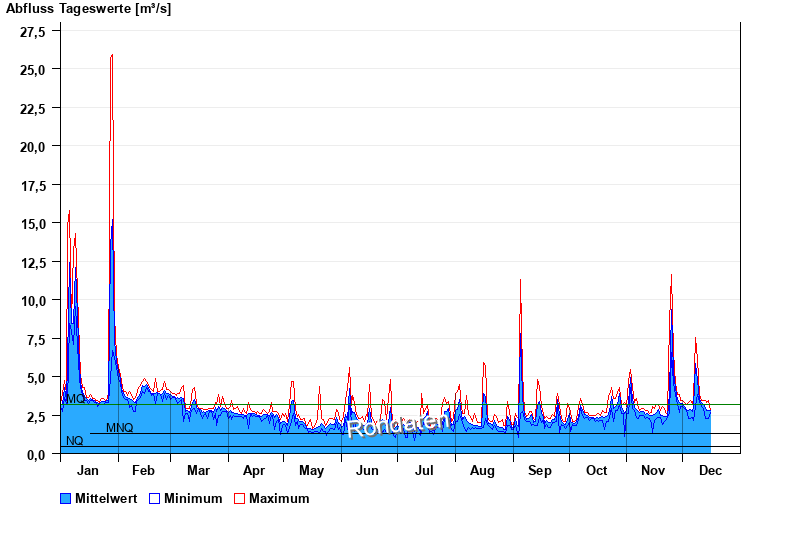Screen dimensions: 800x550
Task: Click the Minimum legend swatch box
Action: point(154,498)
